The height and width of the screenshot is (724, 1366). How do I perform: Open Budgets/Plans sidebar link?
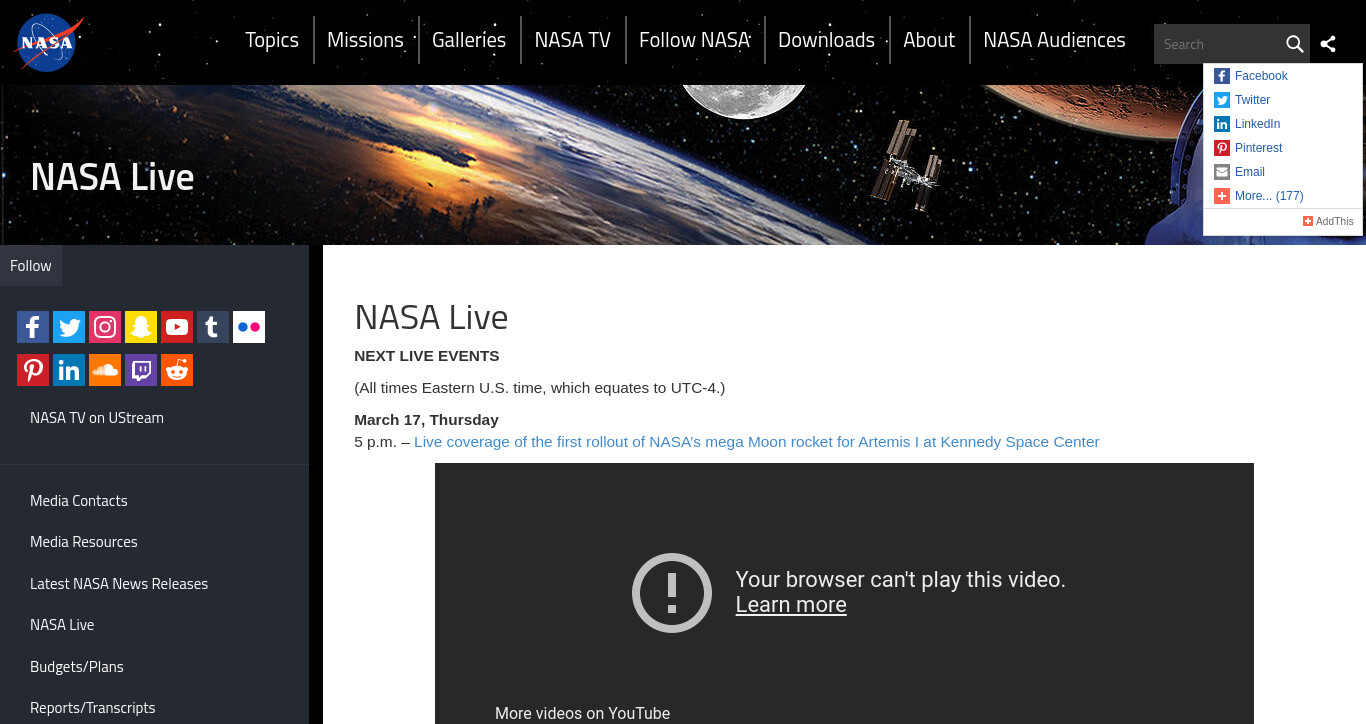[x=77, y=667]
